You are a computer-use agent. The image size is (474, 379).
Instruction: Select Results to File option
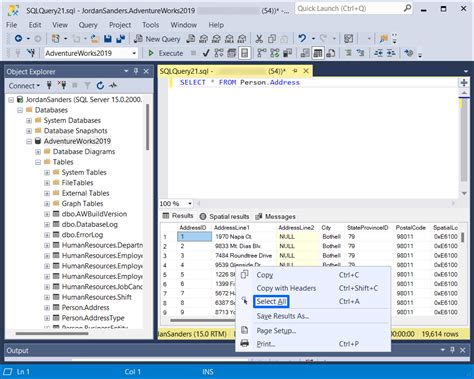pyautogui.click(x=331, y=53)
